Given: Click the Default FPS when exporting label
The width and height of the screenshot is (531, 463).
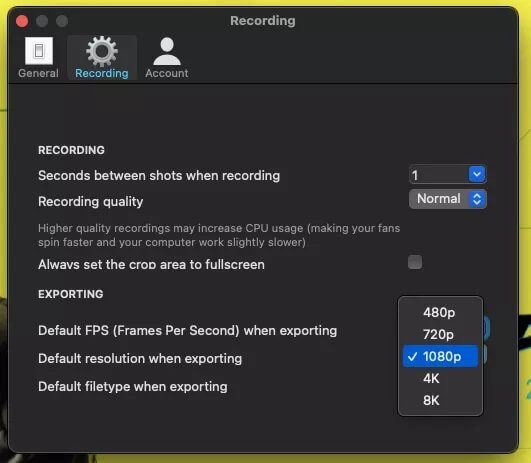Looking at the screenshot, I should tap(188, 331).
